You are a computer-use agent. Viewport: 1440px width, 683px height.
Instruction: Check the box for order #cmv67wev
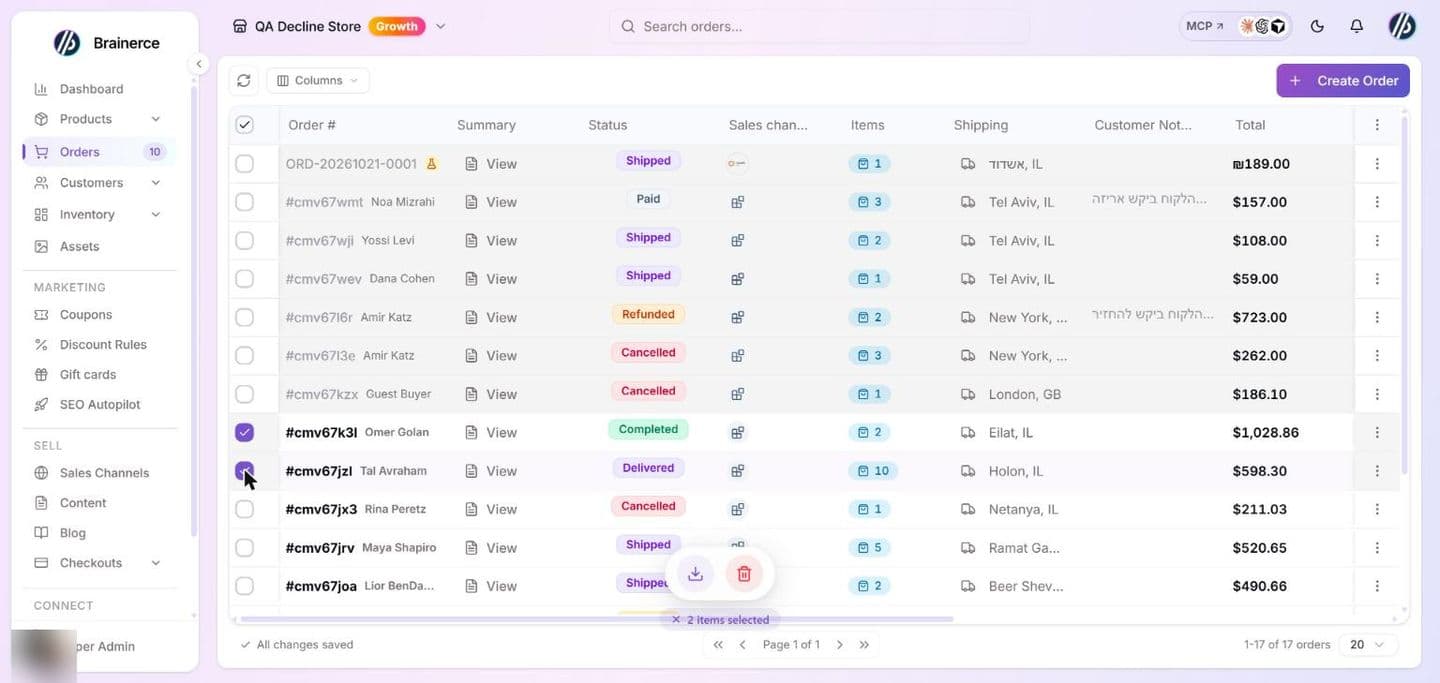(244, 279)
